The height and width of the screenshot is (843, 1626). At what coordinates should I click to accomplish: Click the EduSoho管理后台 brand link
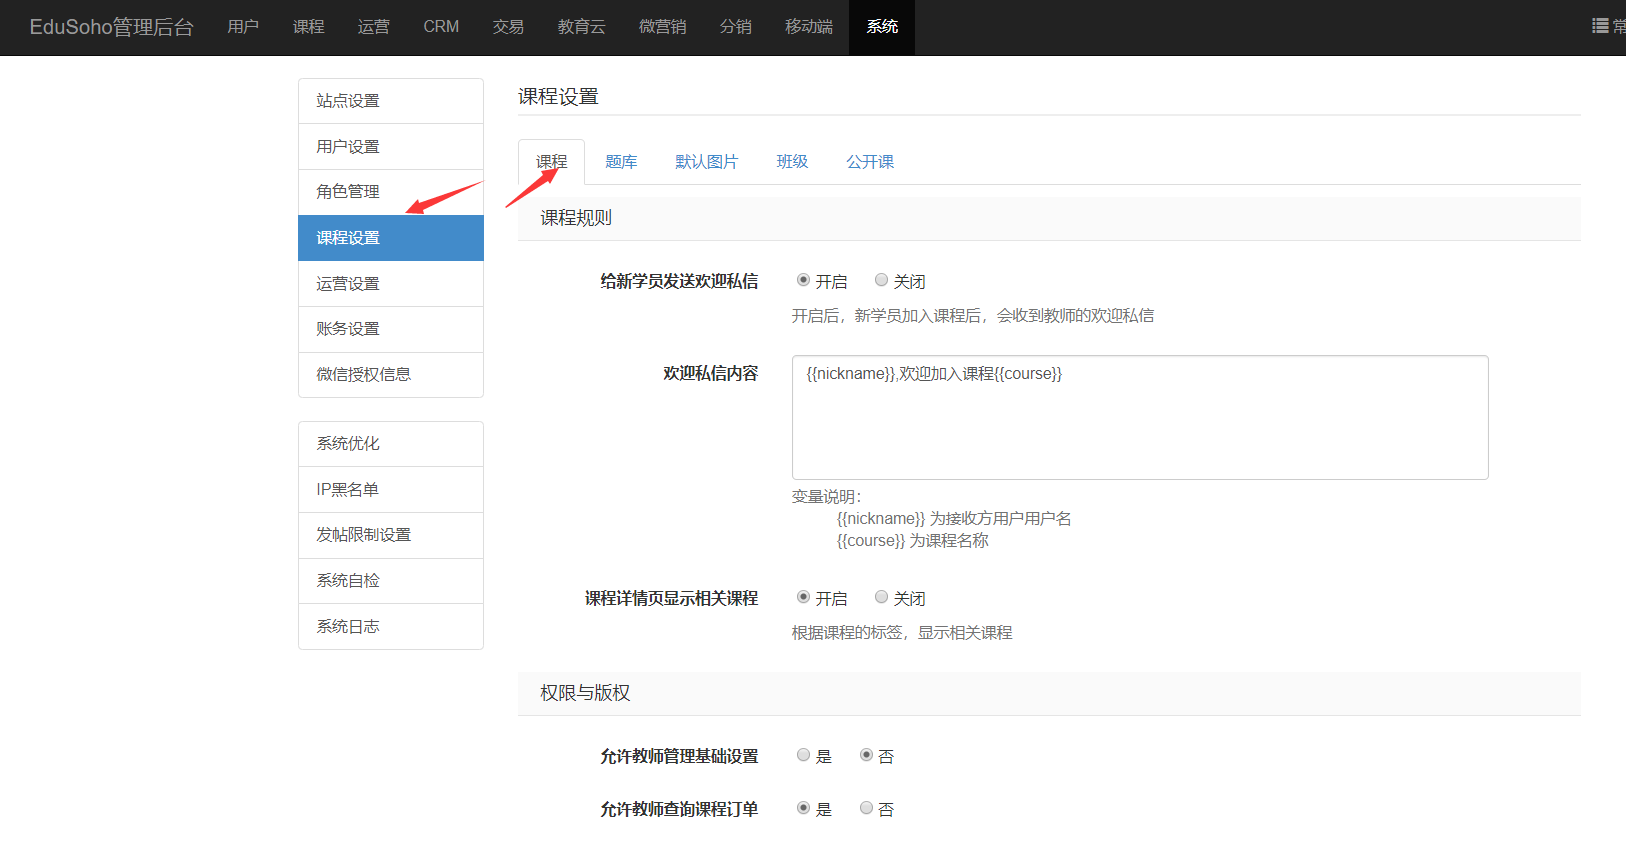pyautogui.click(x=111, y=27)
